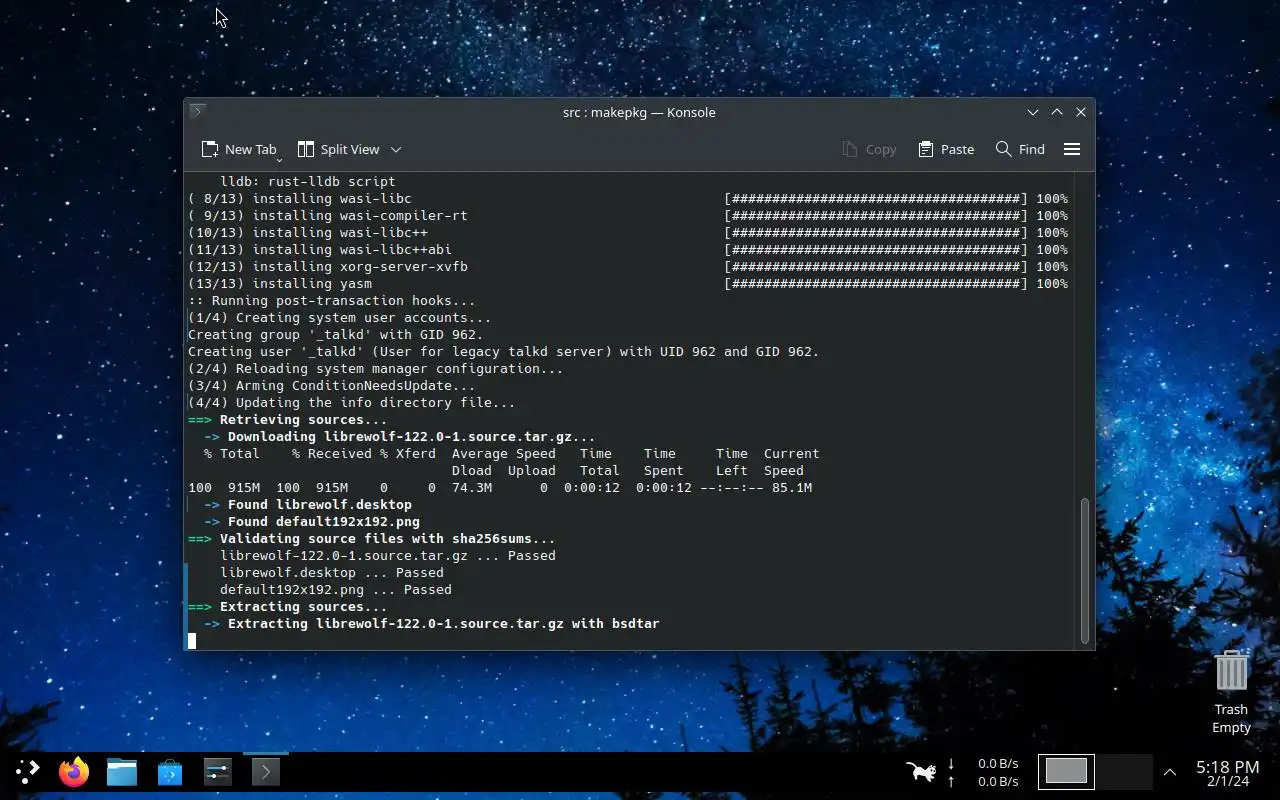Close the Konsole window
Viewport: 1280px width, 800px height.
pyautogui.click(x=1081, y=112)
